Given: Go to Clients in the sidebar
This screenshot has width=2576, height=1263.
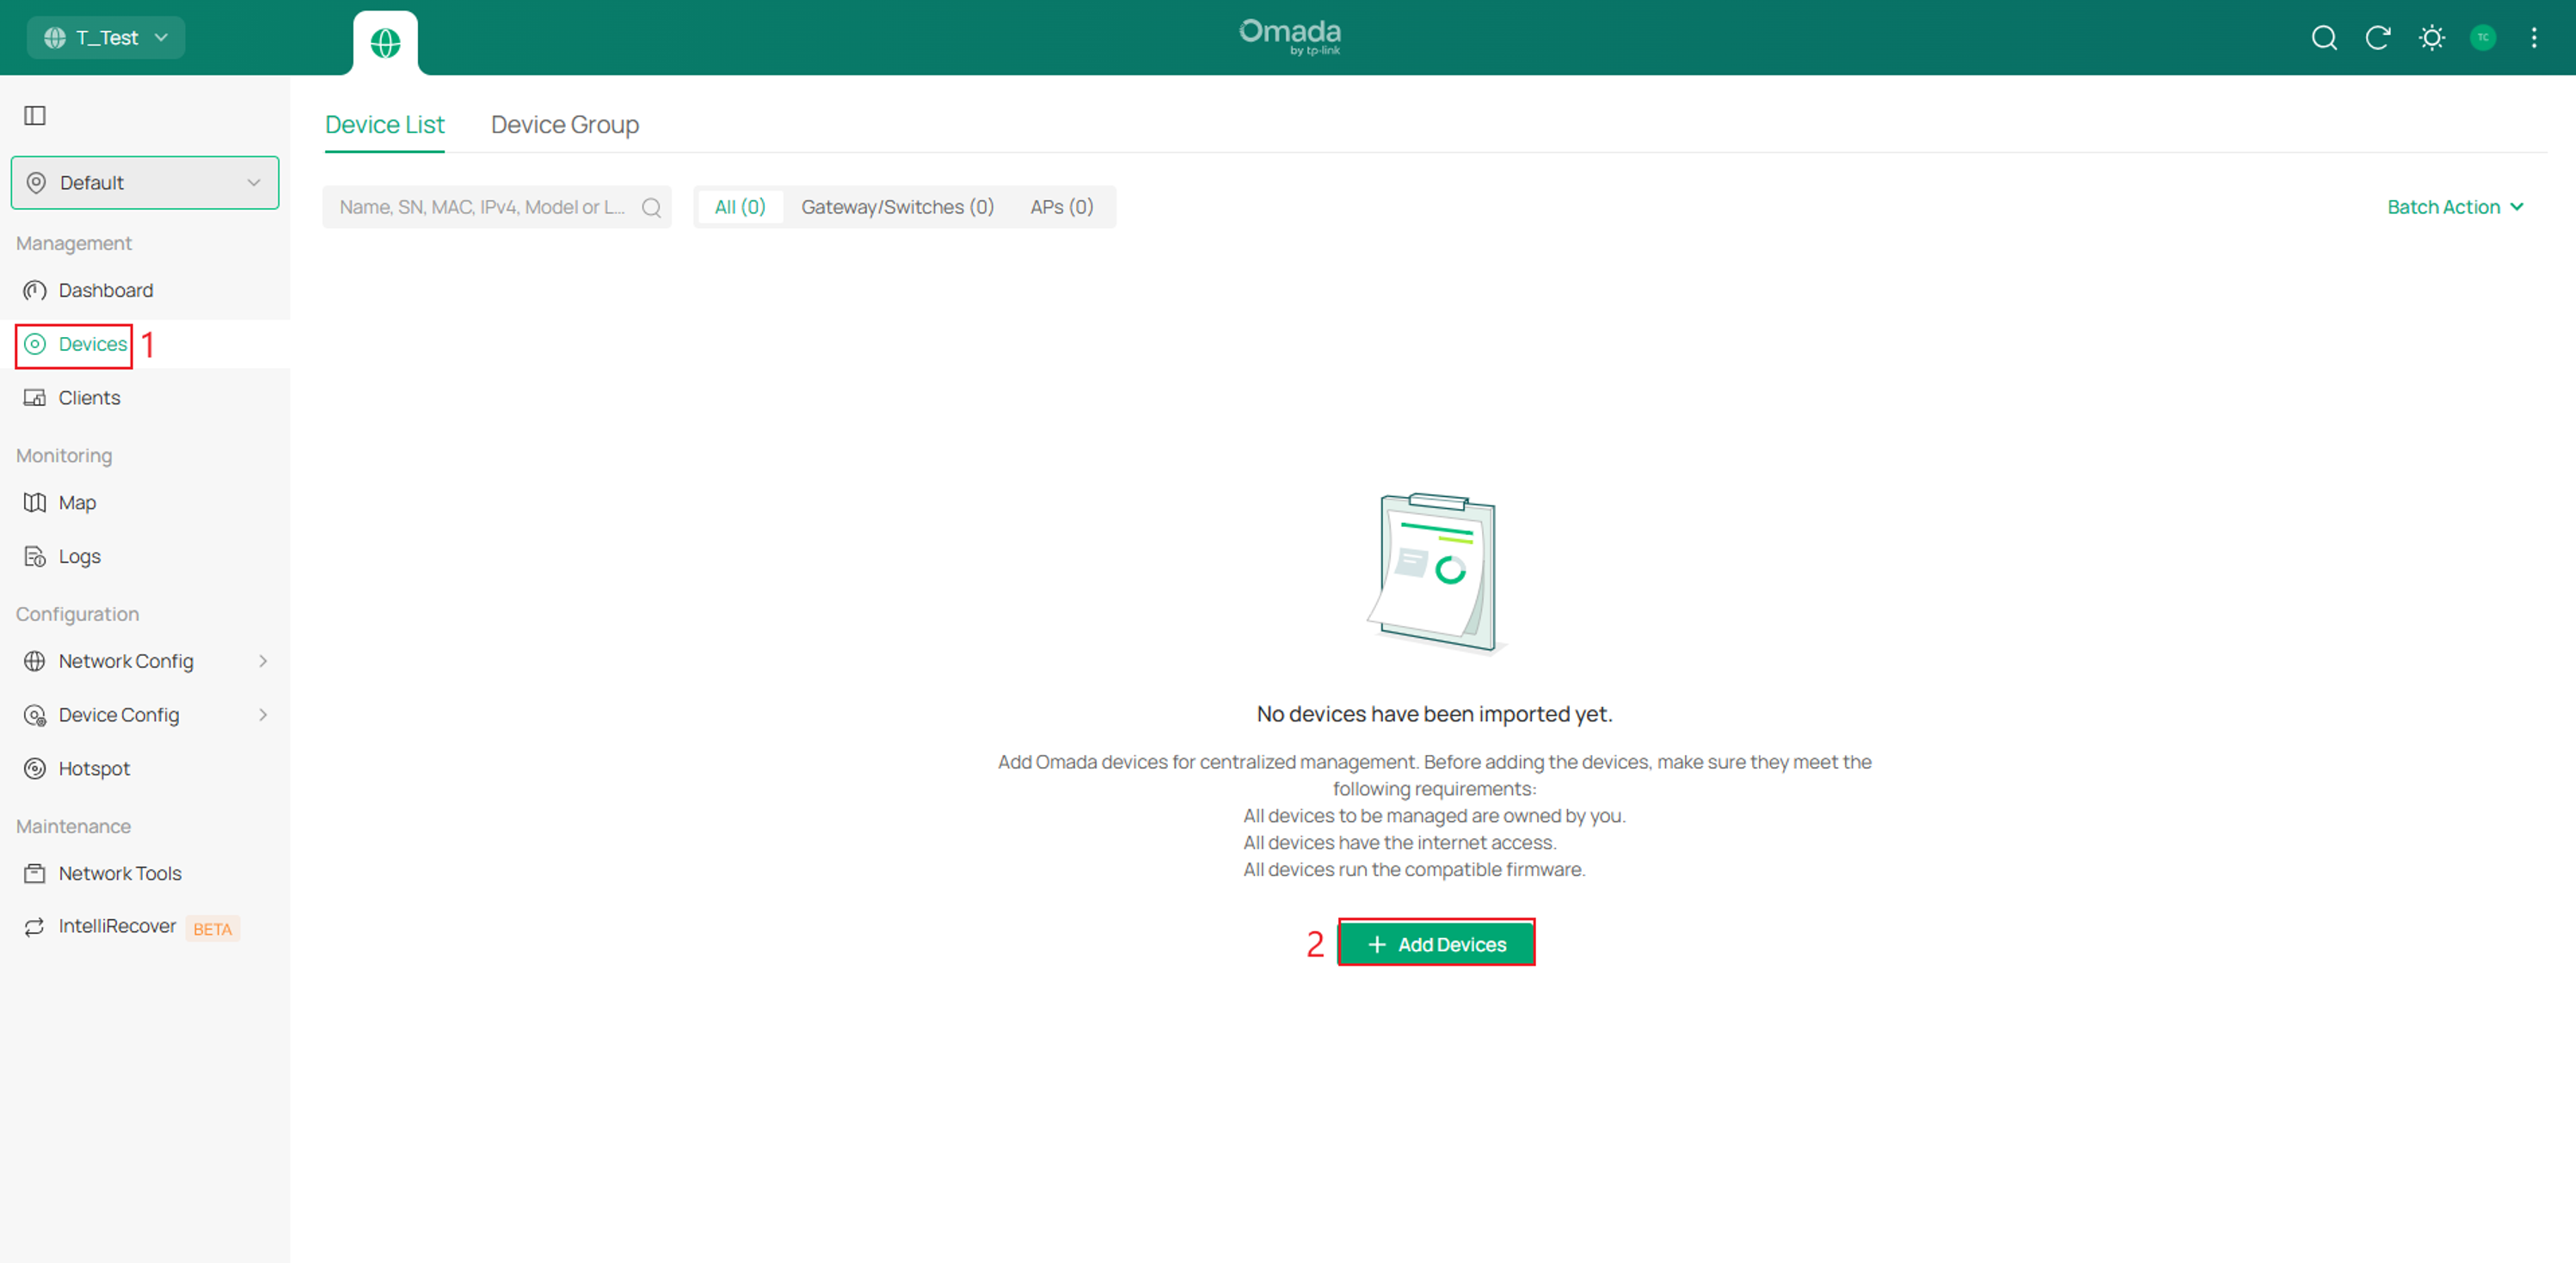Looking at the screenshot, I should pos(145,398).
